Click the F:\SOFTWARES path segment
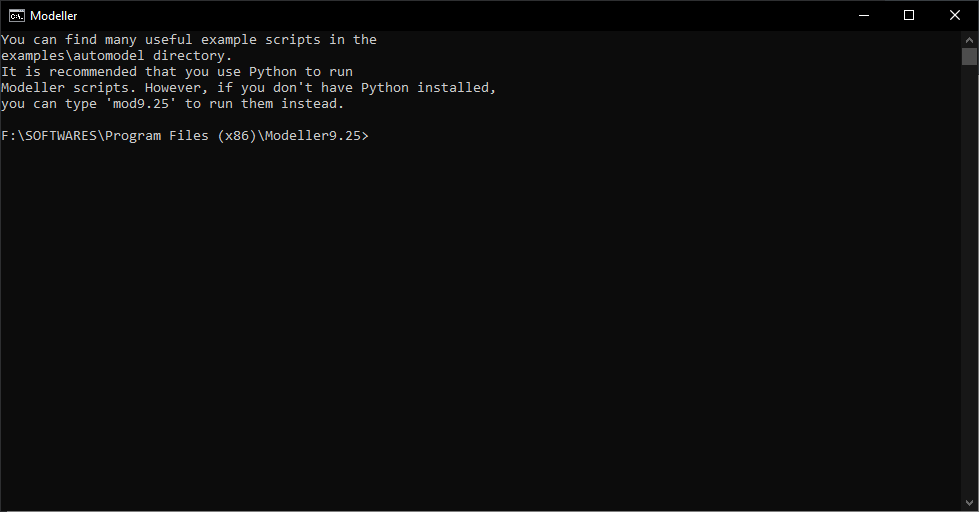 pyautogui.click(x=50, y=136)
